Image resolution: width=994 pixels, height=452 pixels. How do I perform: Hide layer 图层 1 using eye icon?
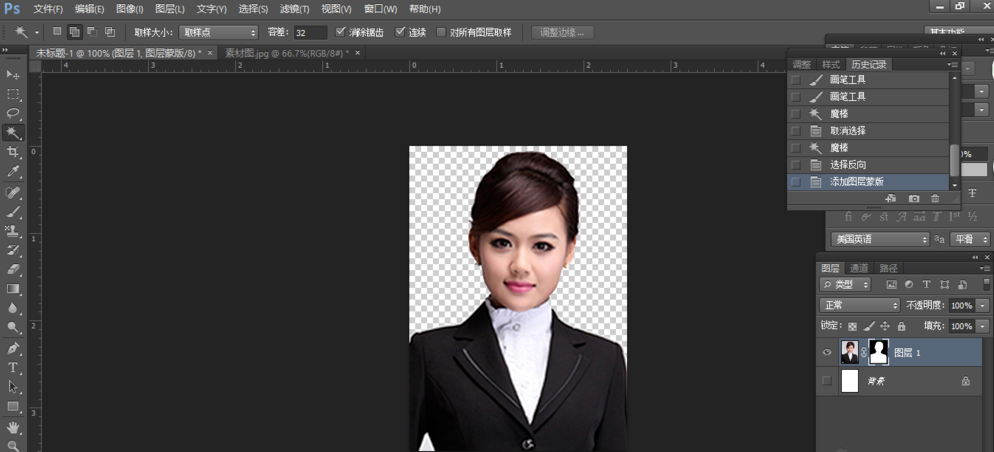coord(826,352)
